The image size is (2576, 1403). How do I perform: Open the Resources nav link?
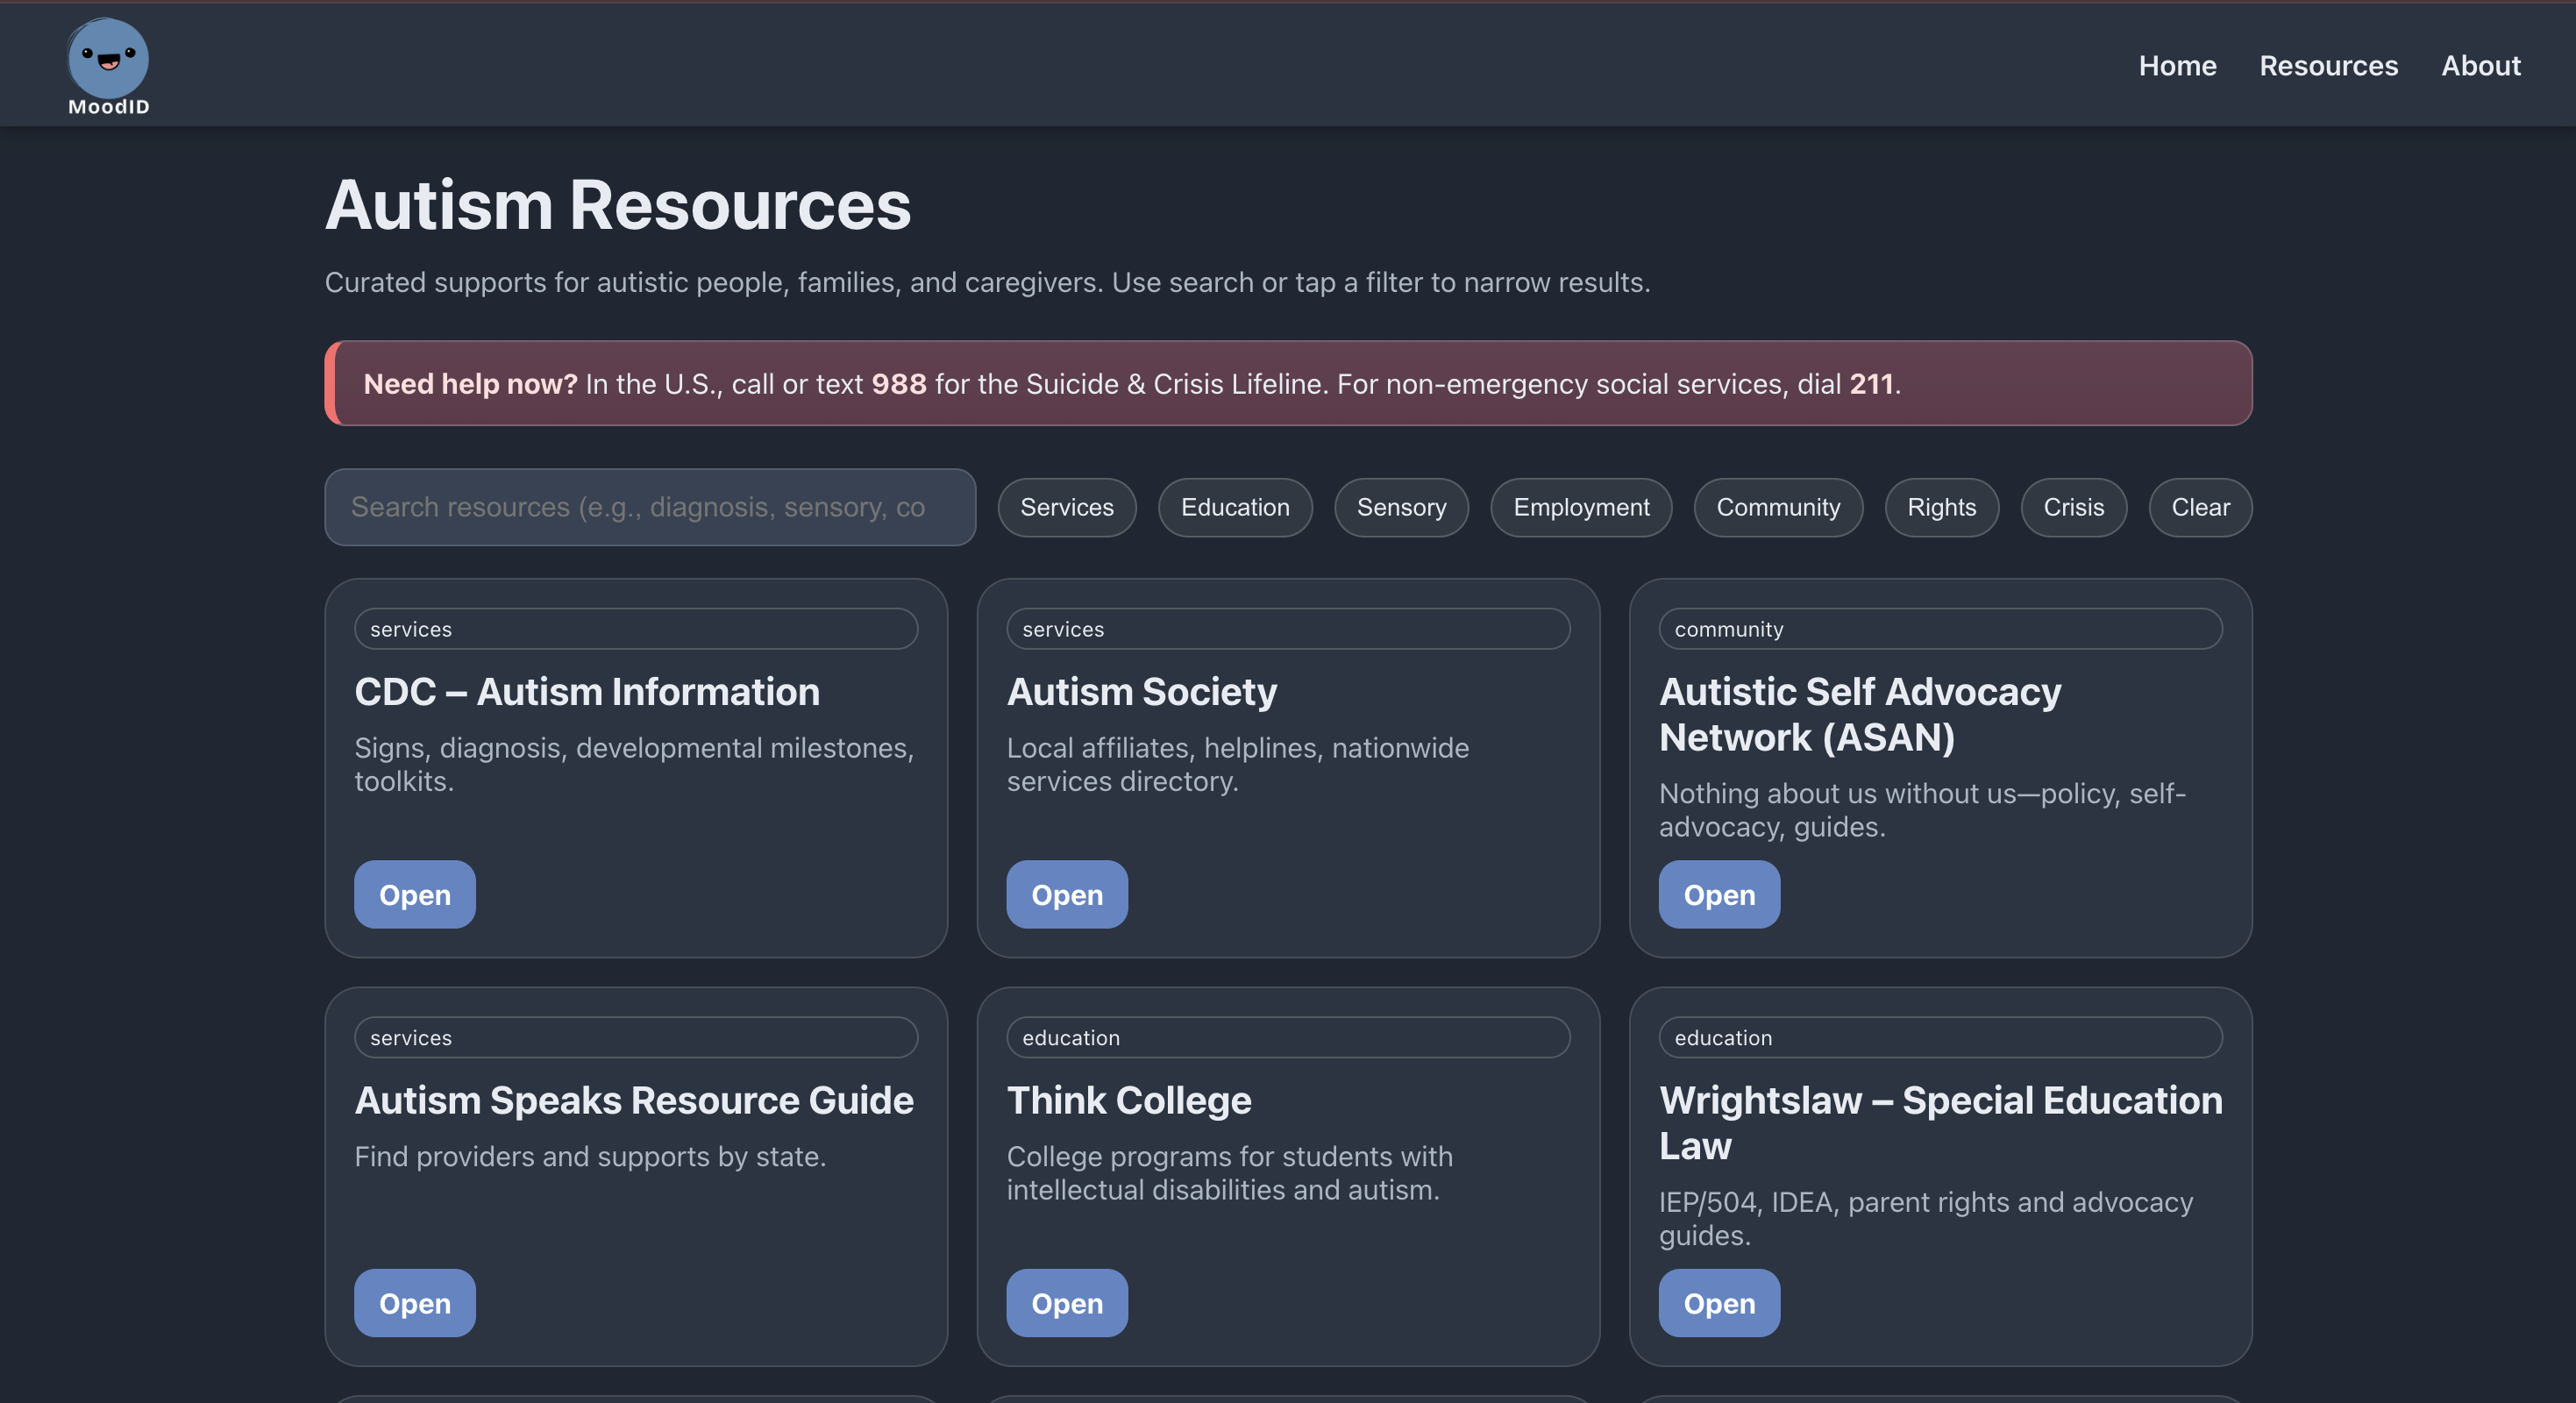pos(2328,66)
